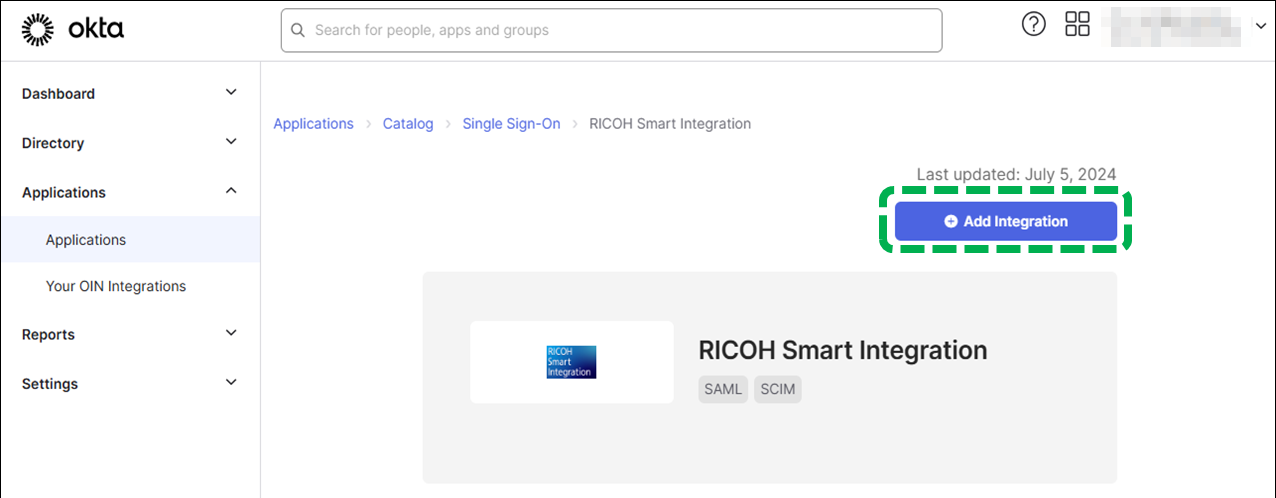Open the user account dropdown arrow

pos(1260,27)
